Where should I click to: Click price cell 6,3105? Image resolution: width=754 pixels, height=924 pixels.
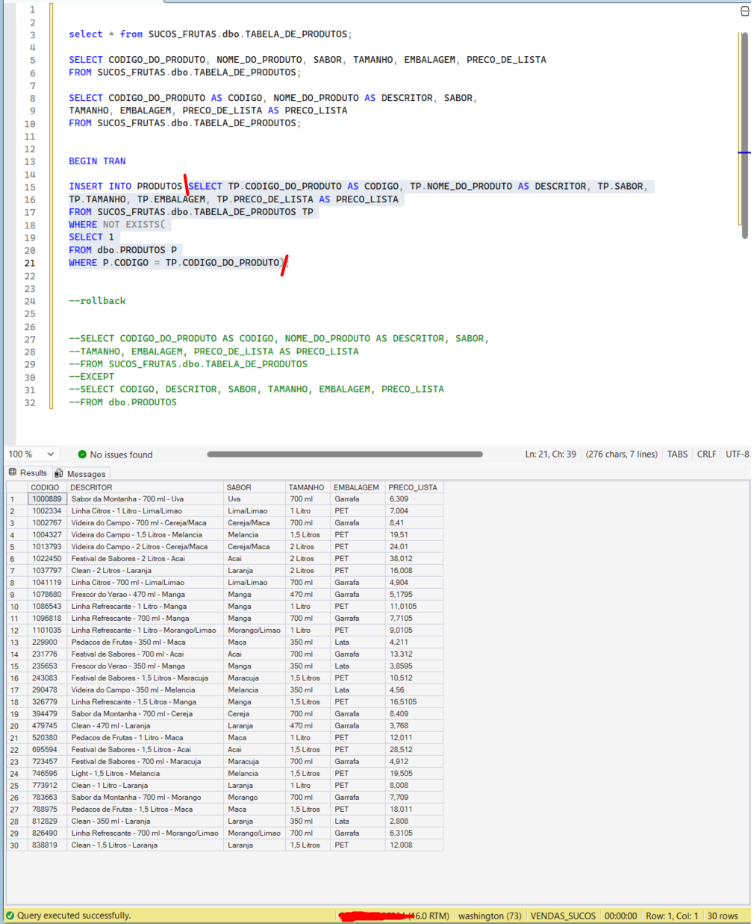[414, 833]
